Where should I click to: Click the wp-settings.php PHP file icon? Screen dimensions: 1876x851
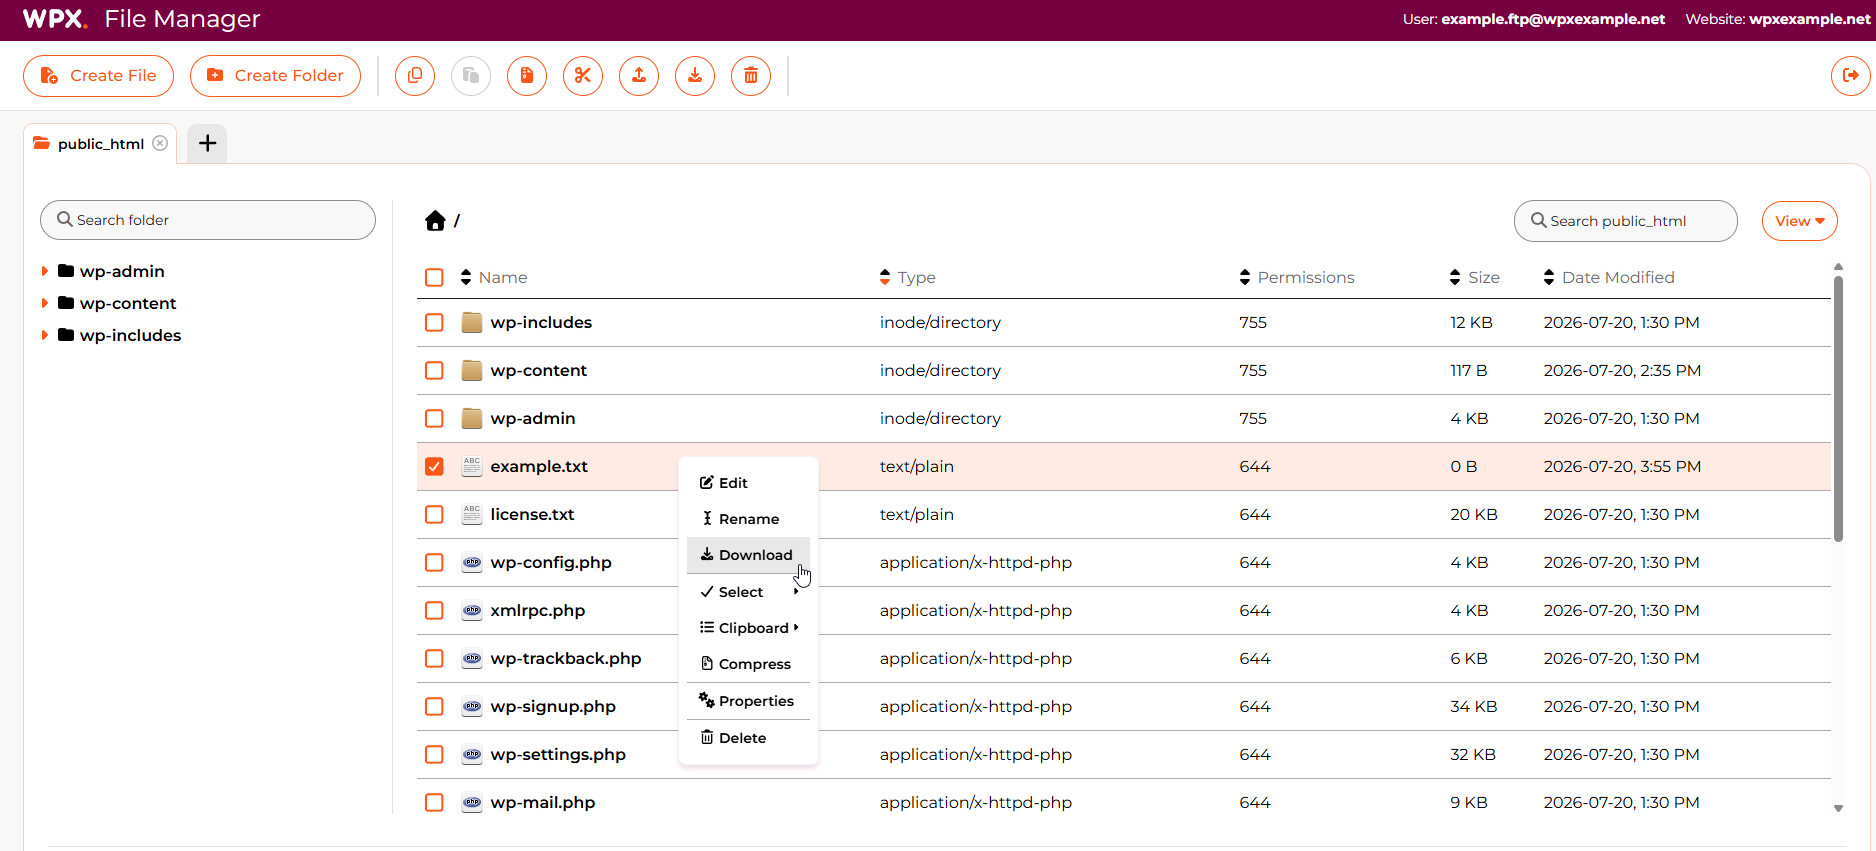[472, 754]
